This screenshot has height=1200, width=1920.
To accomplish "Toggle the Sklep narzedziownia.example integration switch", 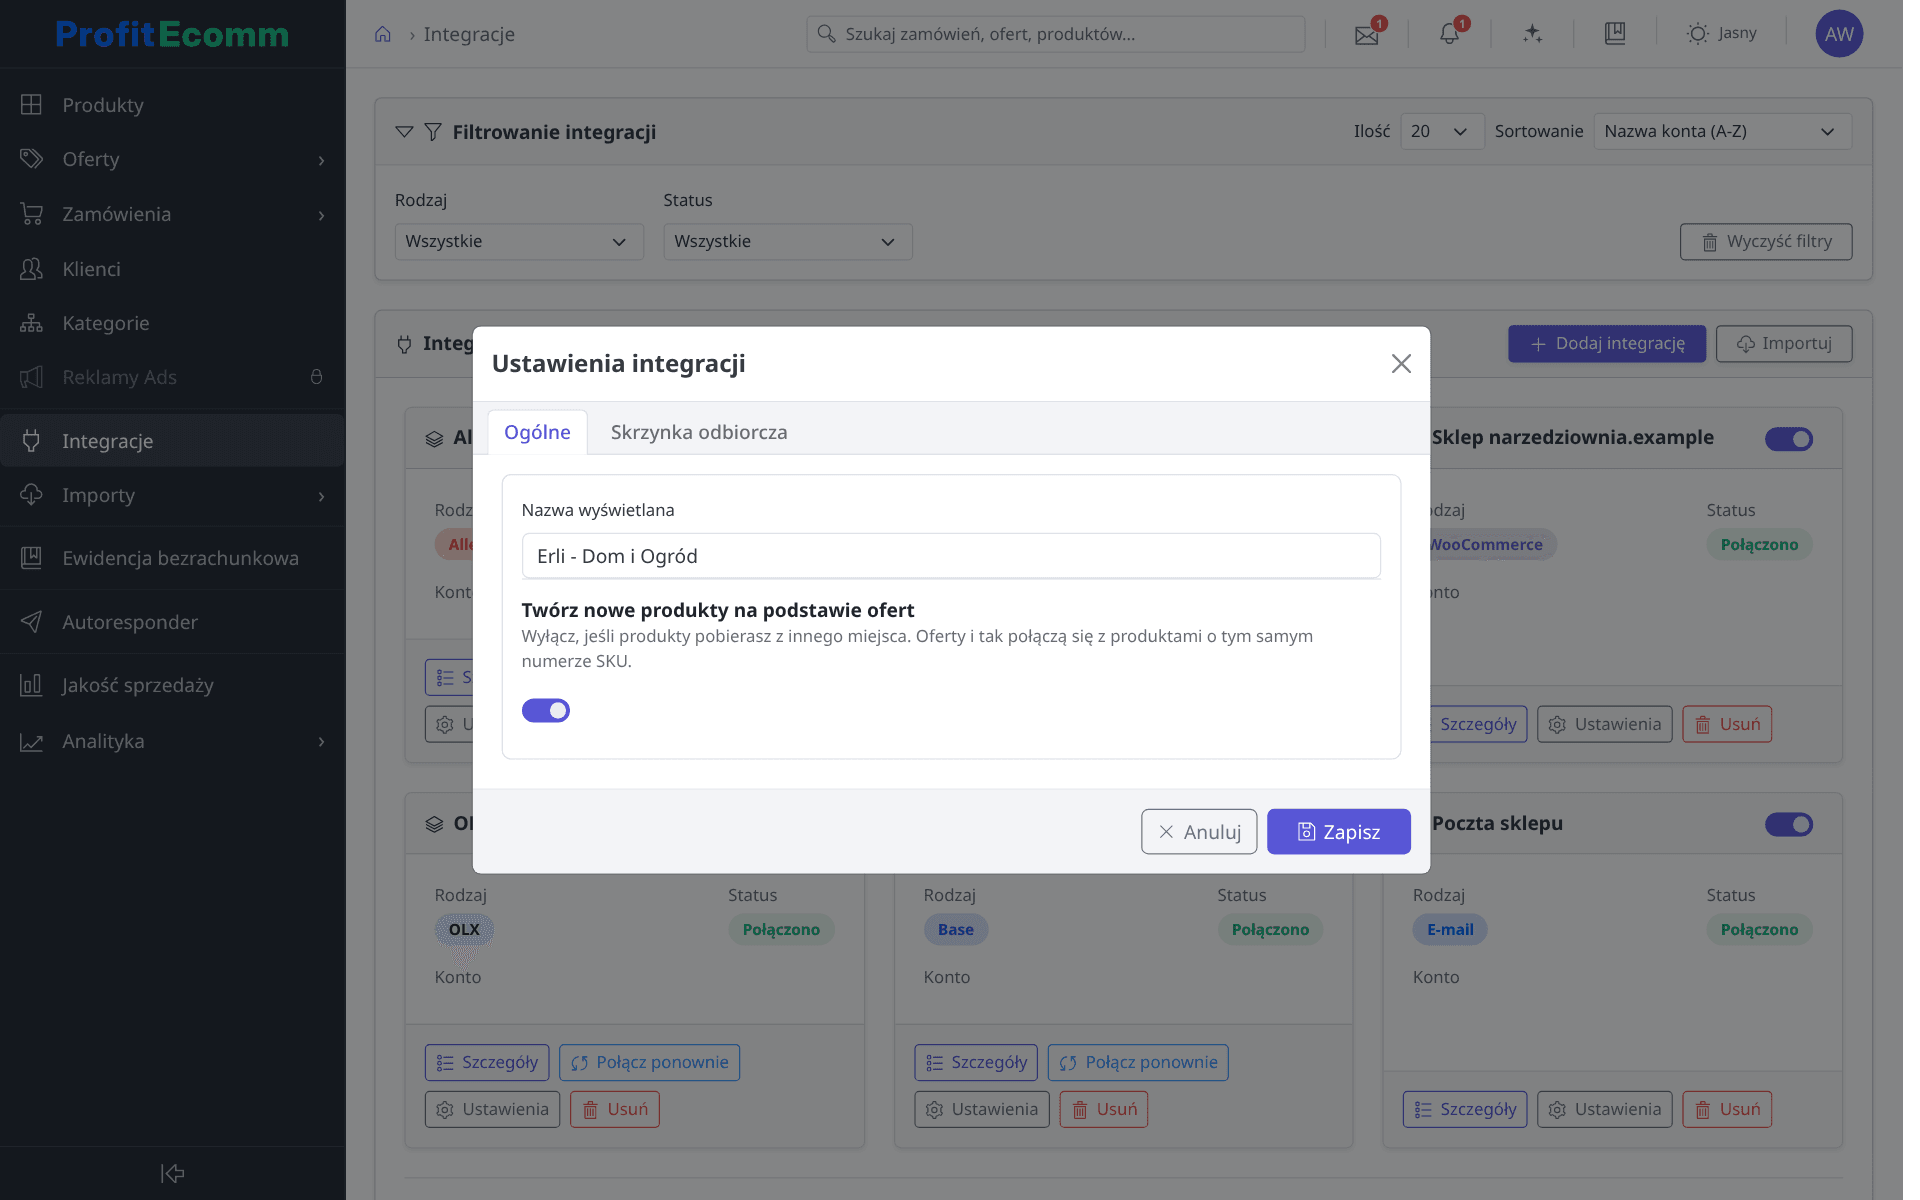I will coord(1789,439).
